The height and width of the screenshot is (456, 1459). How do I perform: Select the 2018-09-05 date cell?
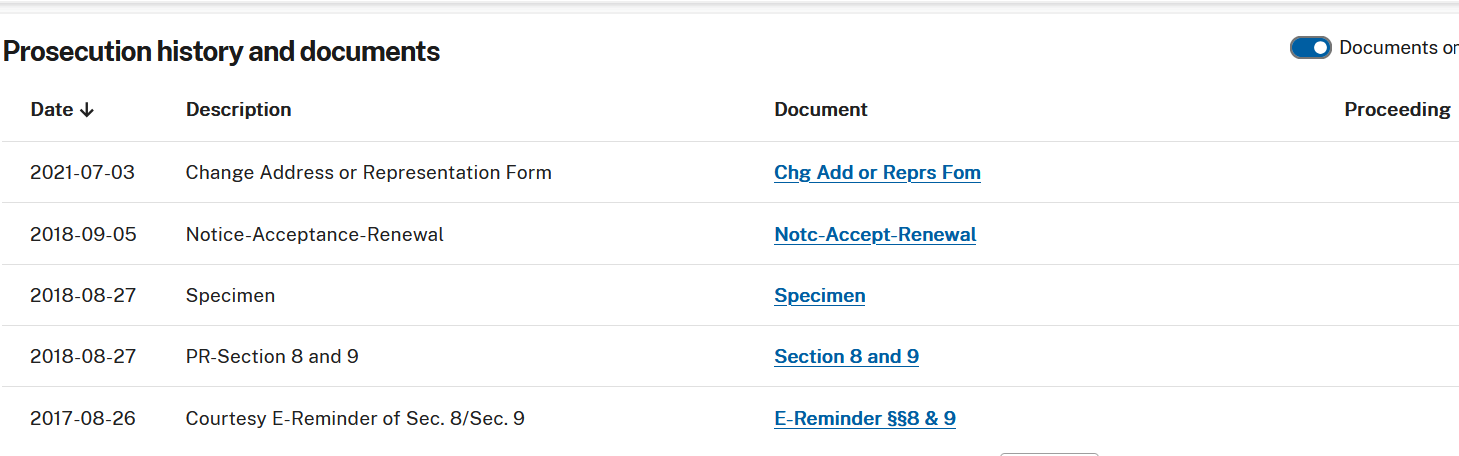point(83,235)
